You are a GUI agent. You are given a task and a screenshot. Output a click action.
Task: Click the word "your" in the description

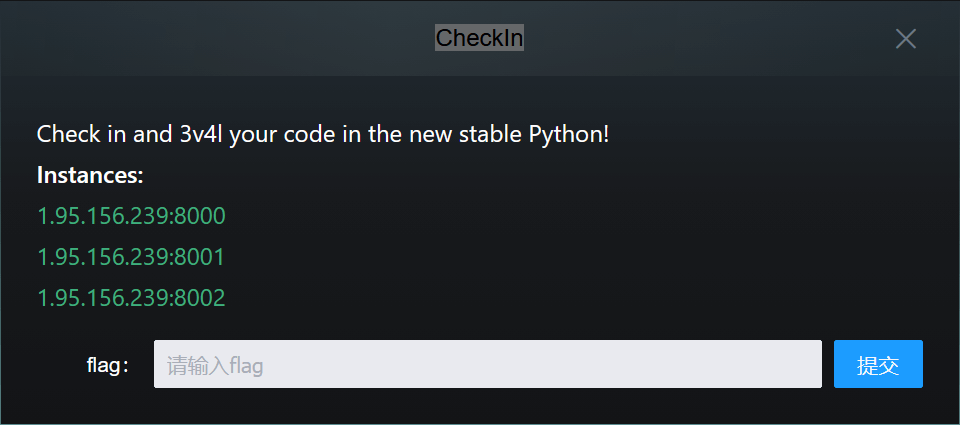pyautogui.click(x=252, y=134)
